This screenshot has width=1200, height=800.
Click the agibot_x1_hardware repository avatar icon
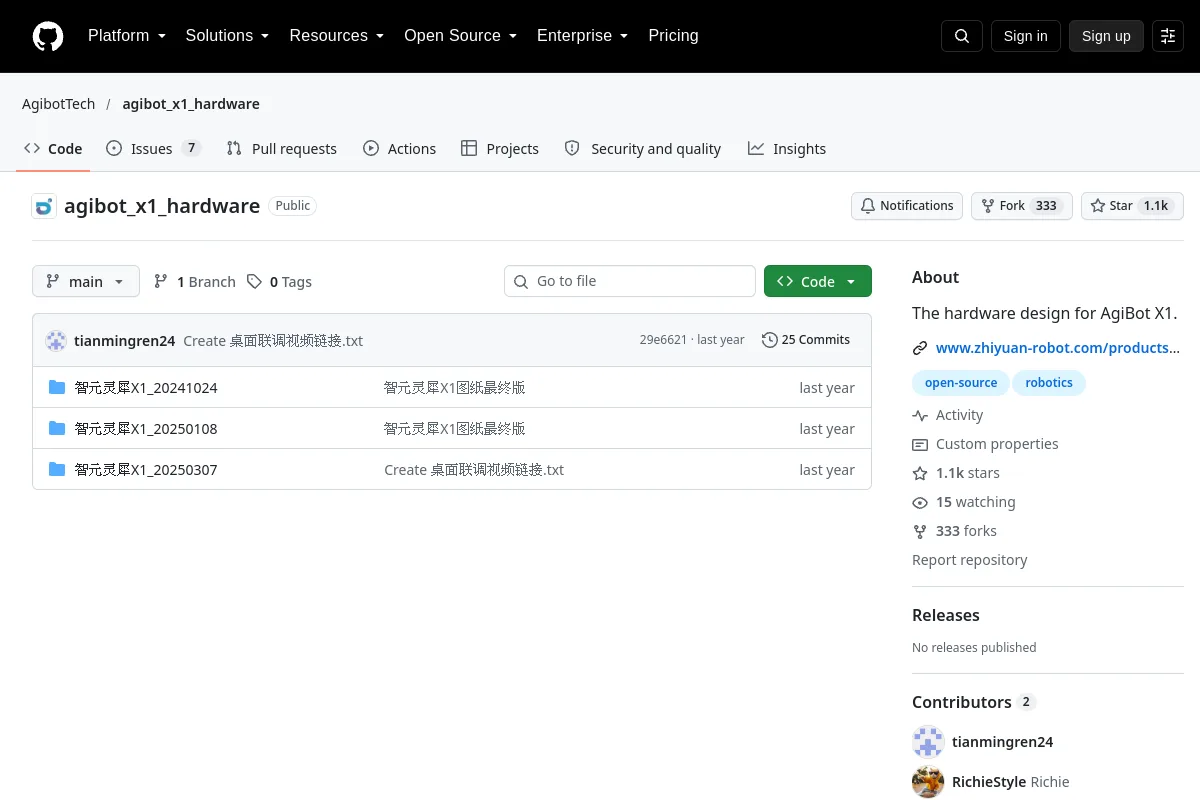point(44,206)
